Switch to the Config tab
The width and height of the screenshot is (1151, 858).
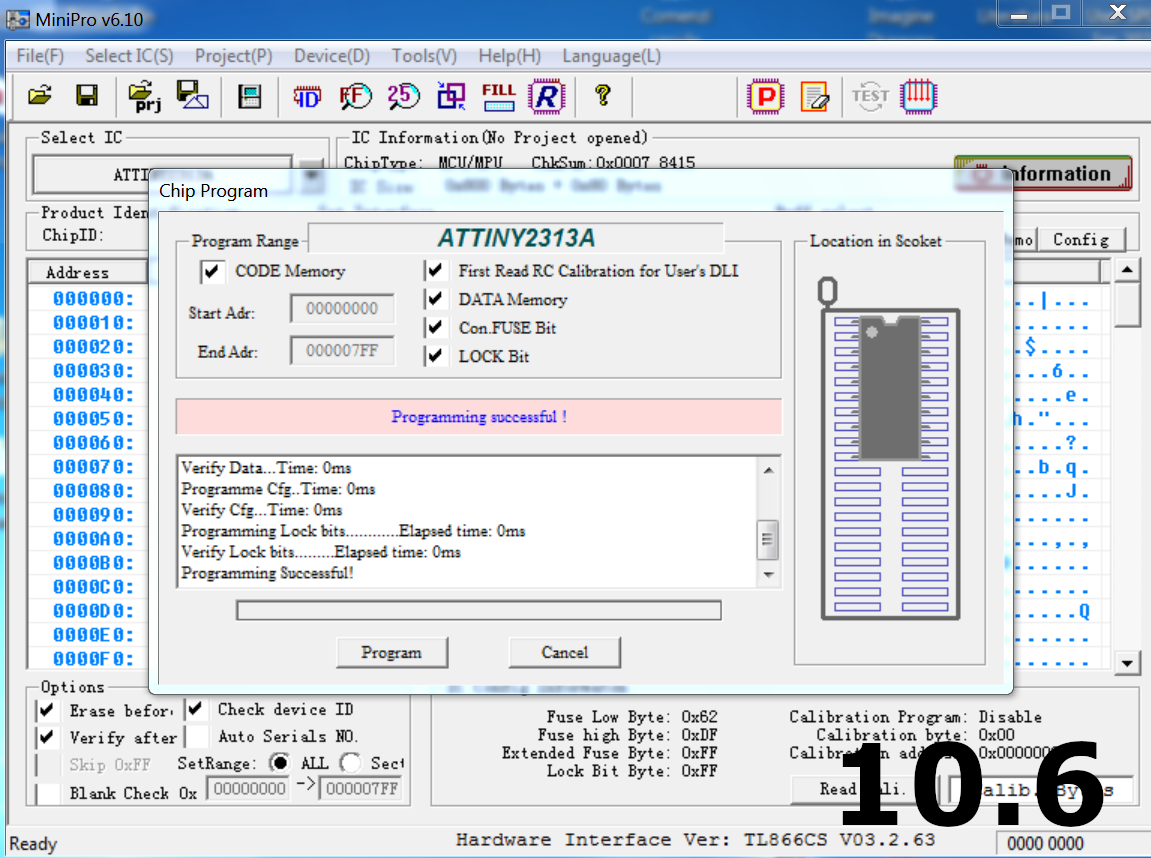(x=1081, y=239)
